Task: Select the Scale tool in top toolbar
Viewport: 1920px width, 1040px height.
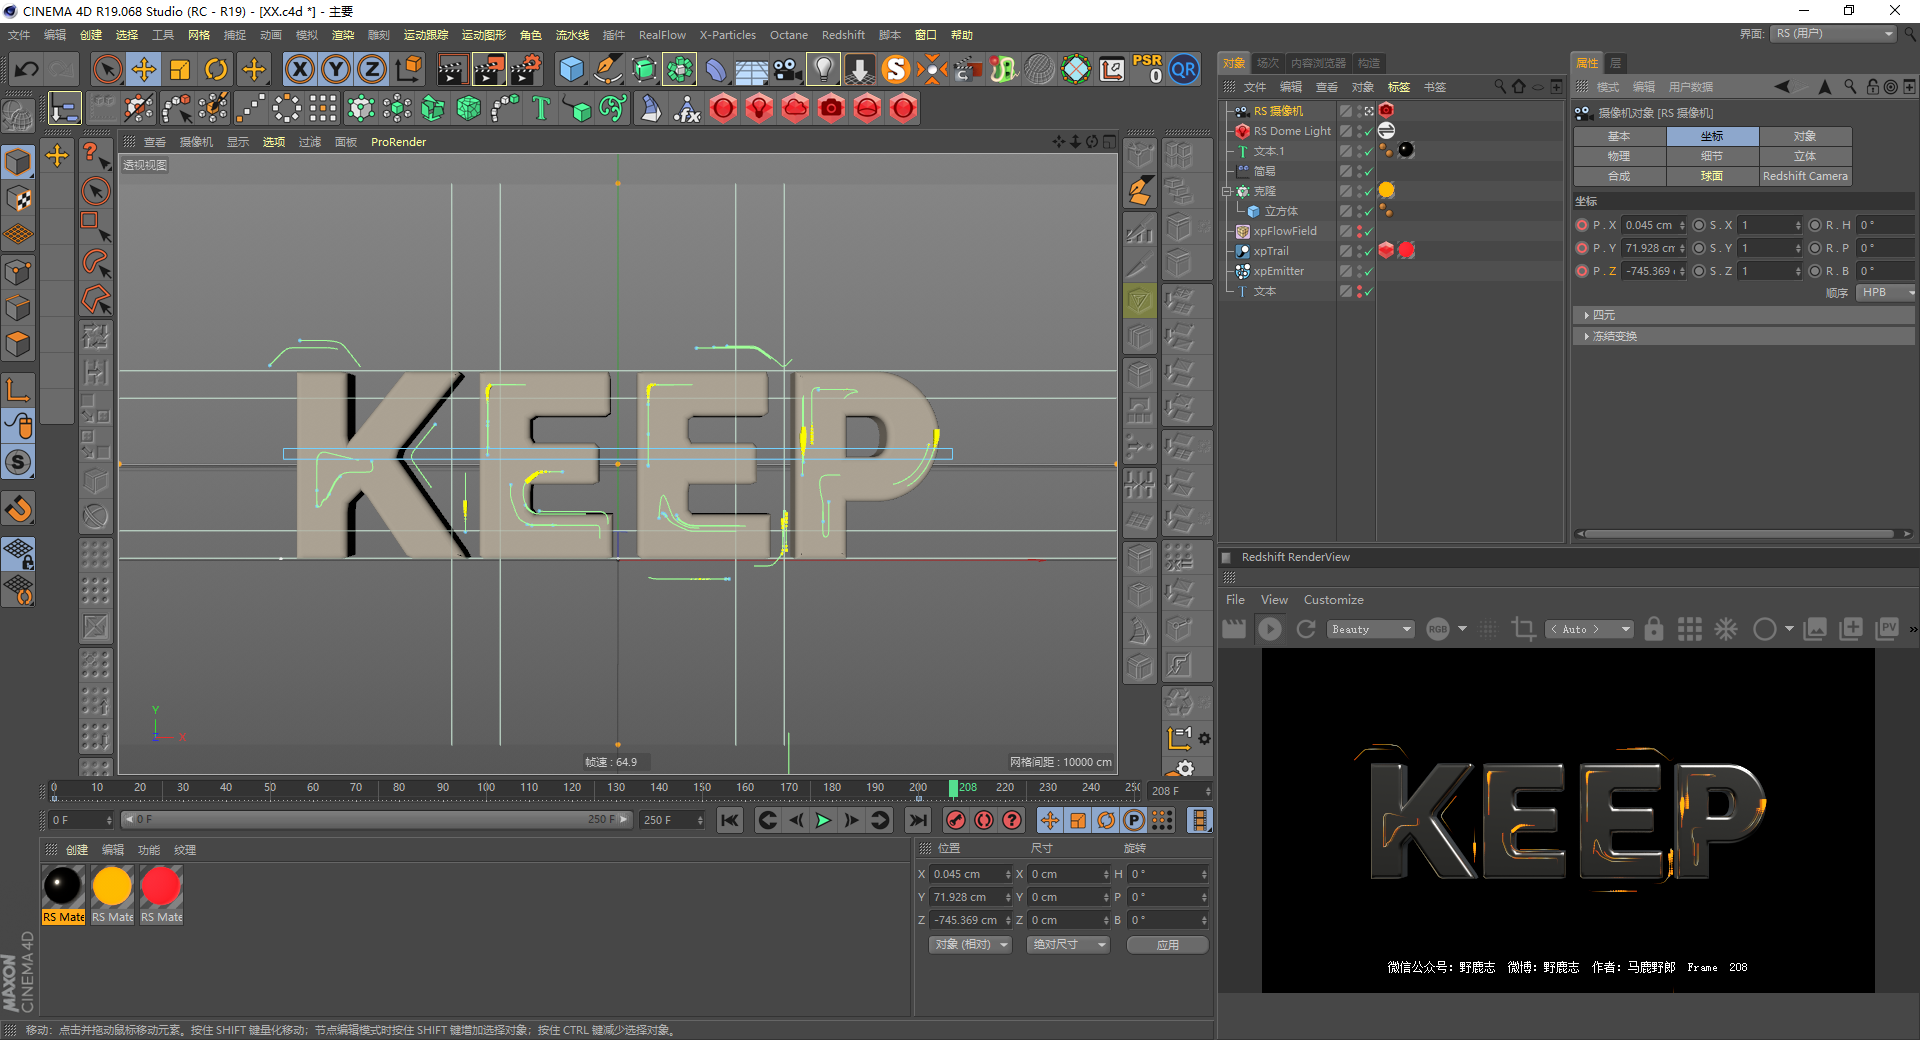Action: 180,69
